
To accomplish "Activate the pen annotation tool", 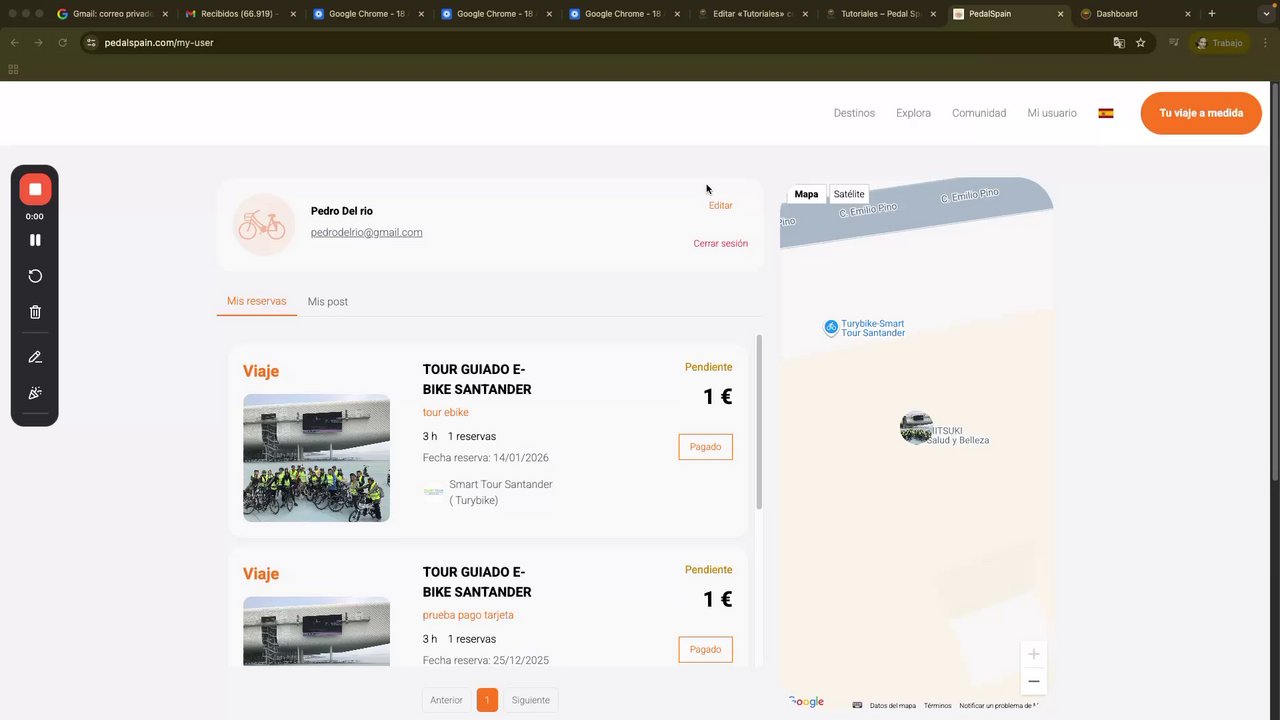I will (35, 357).
